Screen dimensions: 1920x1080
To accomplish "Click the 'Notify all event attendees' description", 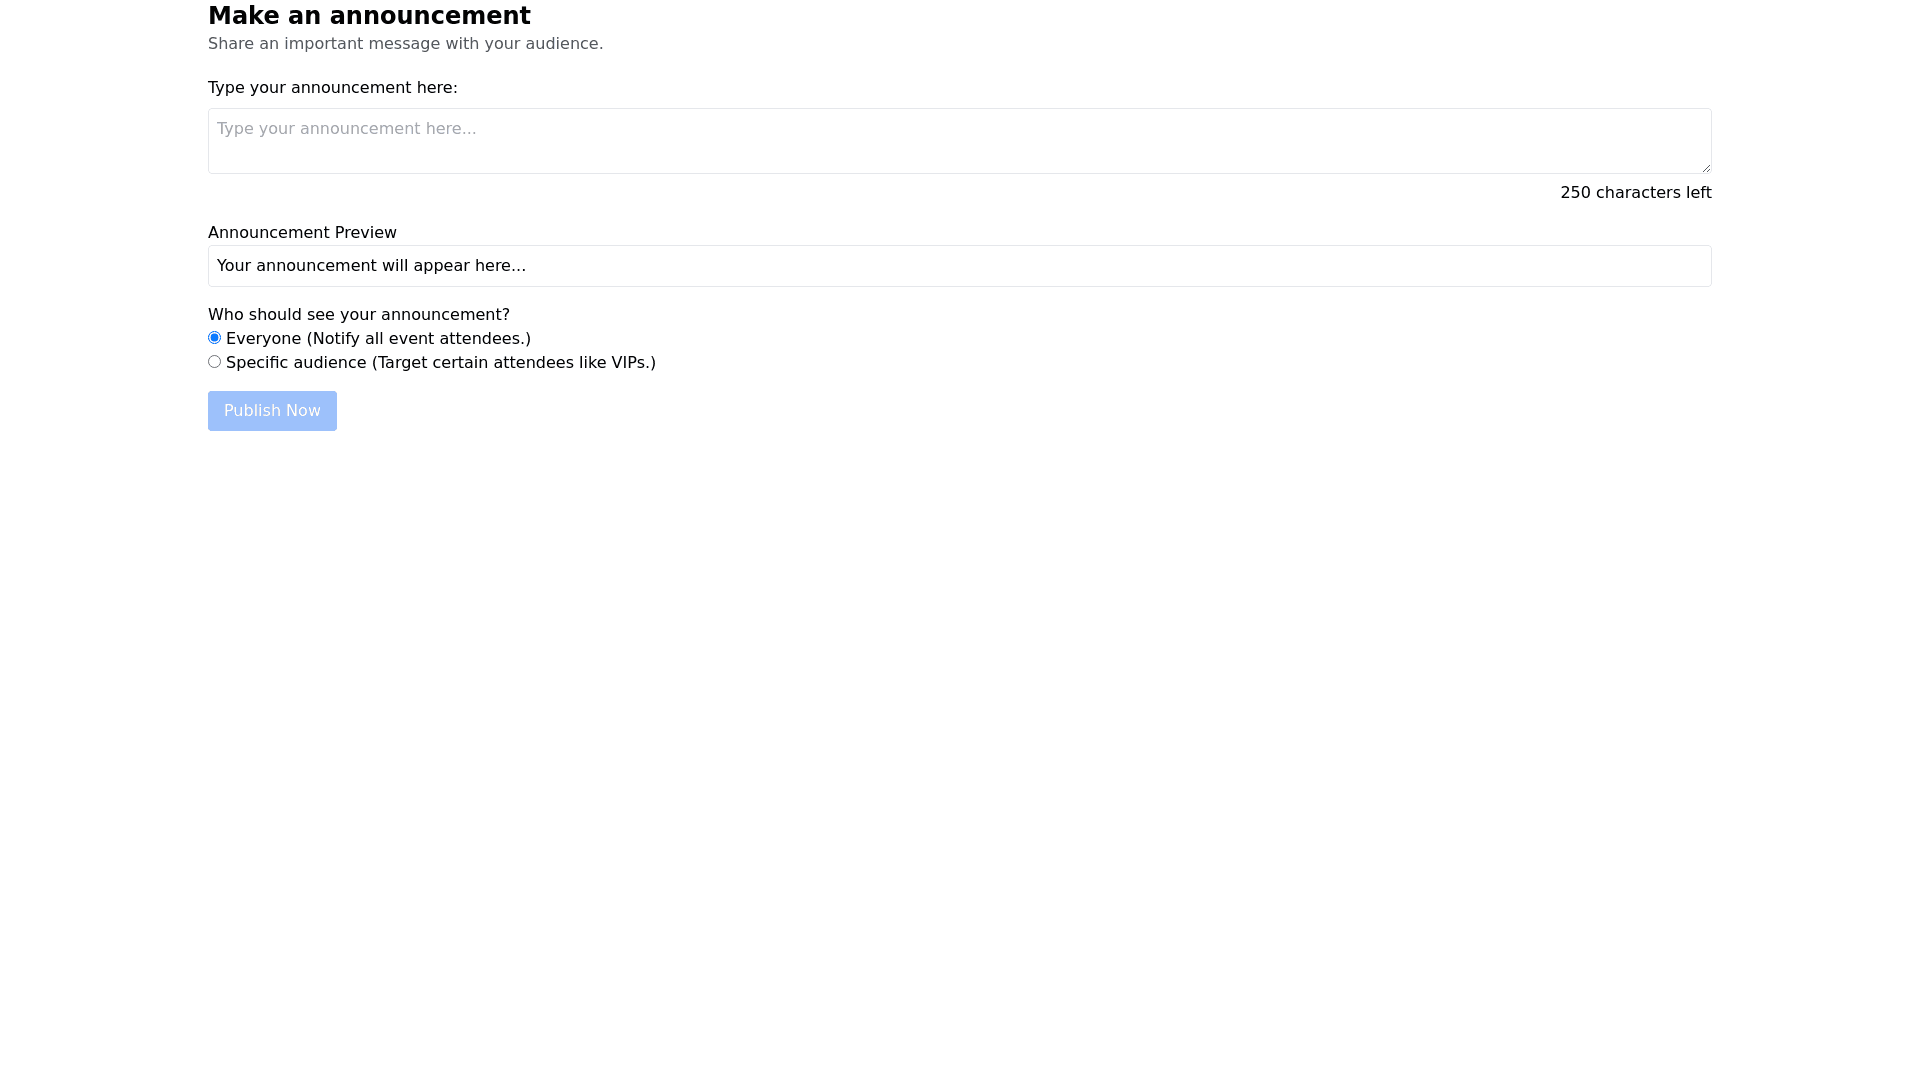I will point(419,339).
